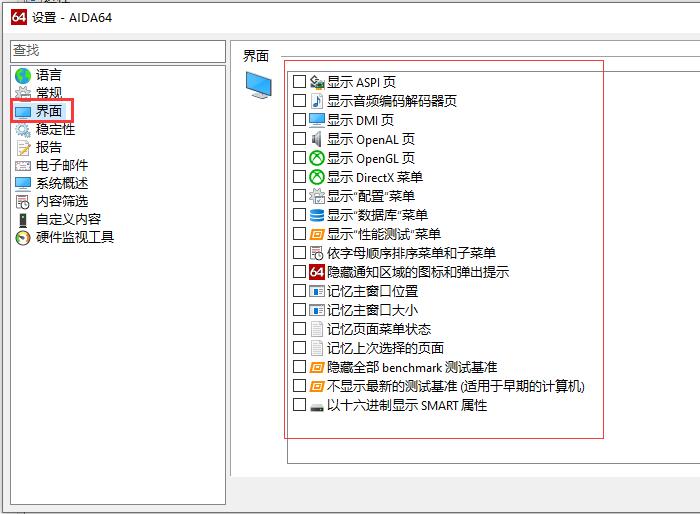Click the green Xbox icon for OpenGL
This screenshot has width=700, height=514.
(317, 158)
